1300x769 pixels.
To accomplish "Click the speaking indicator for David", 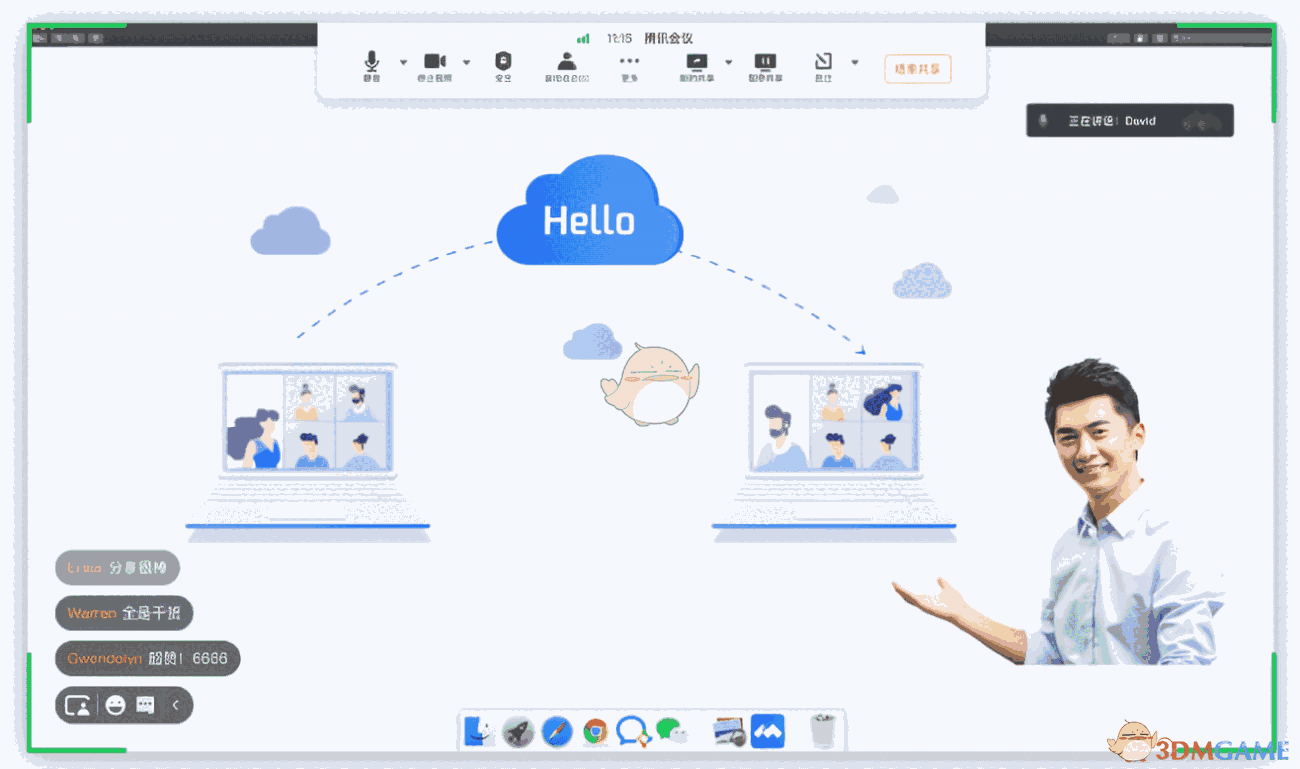I will 1130,121.
